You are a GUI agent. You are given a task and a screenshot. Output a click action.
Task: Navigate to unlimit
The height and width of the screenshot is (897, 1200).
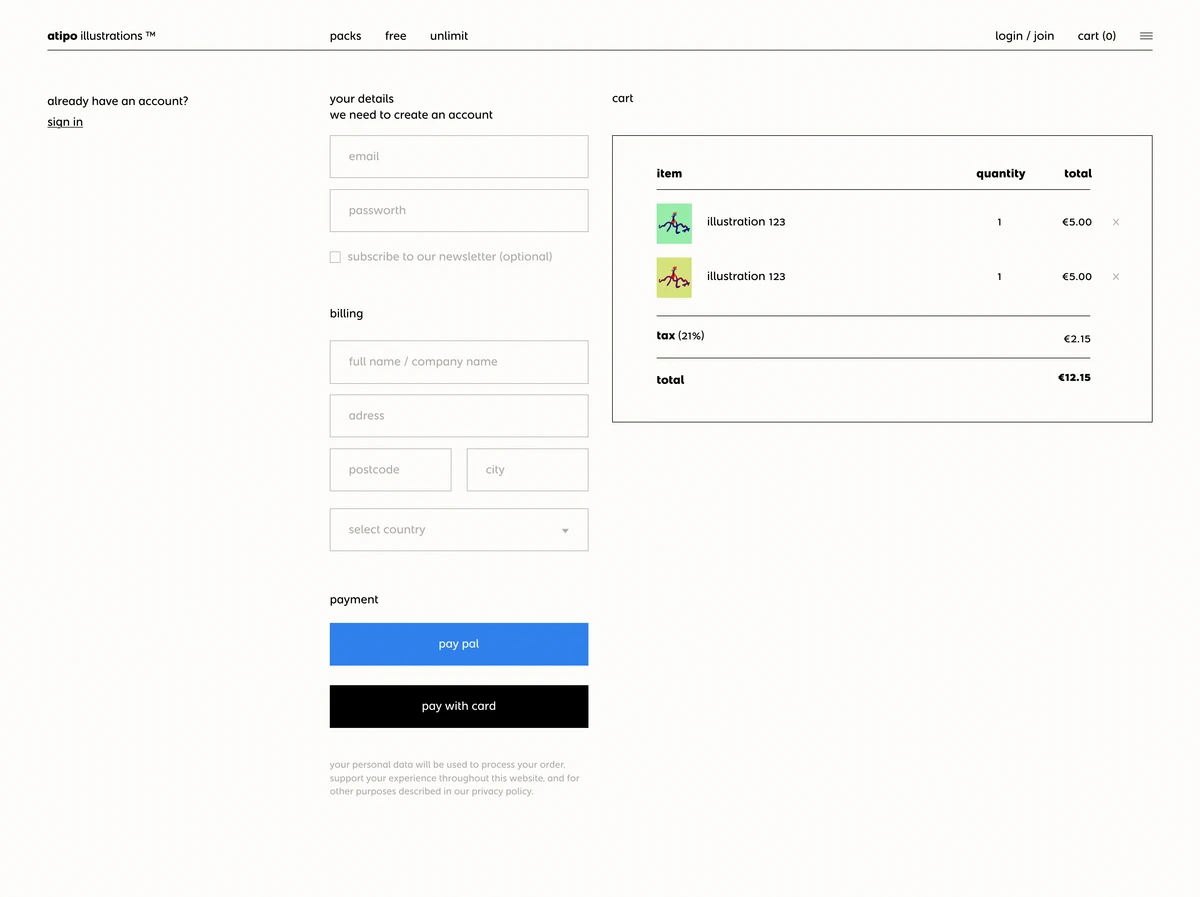(448, 36)
